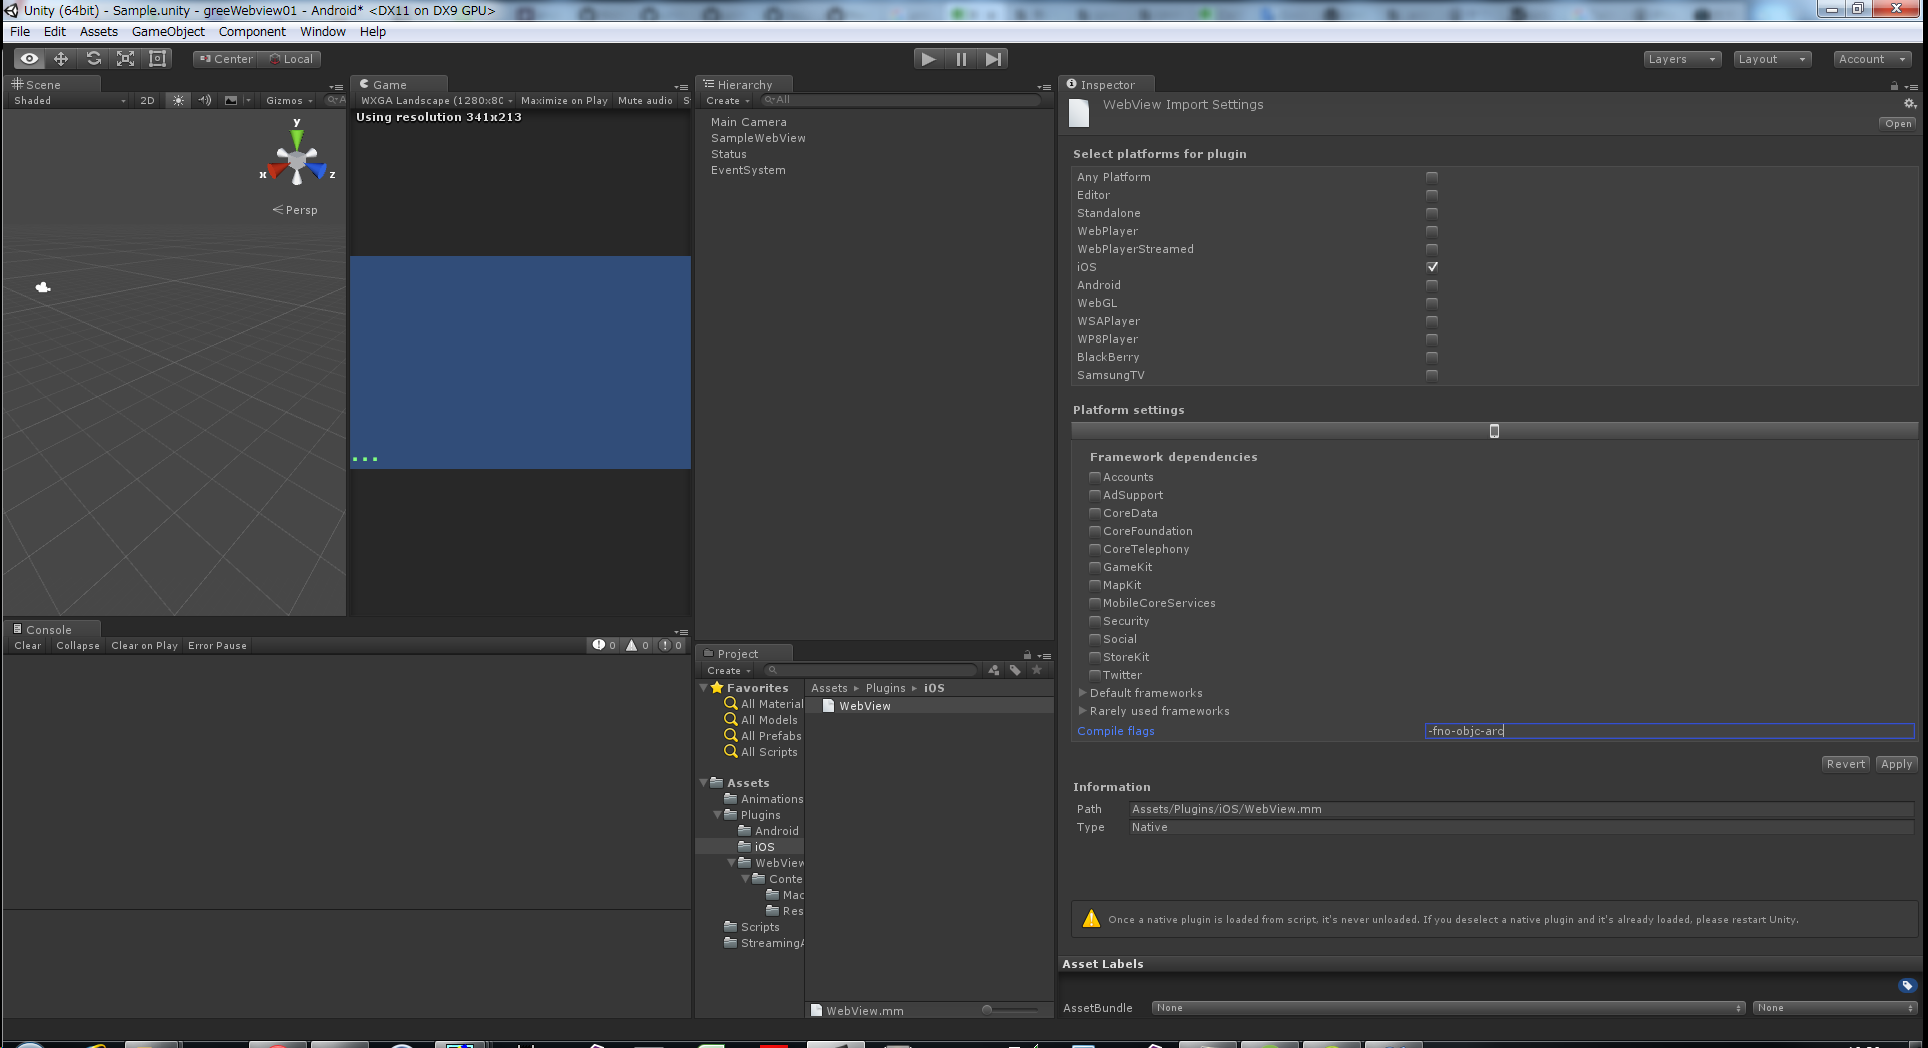Toggle scene lighting with the sun icon

tap(177, 100)
